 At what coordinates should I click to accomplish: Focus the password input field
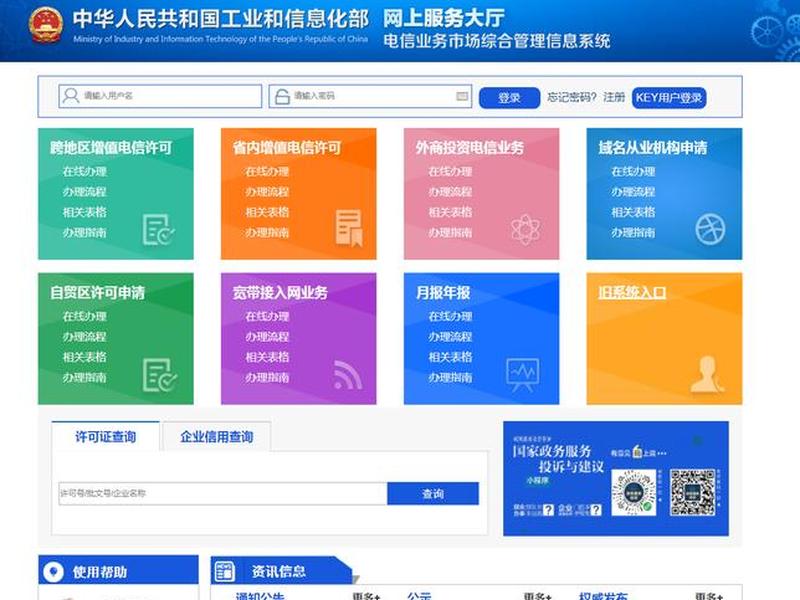370,96
